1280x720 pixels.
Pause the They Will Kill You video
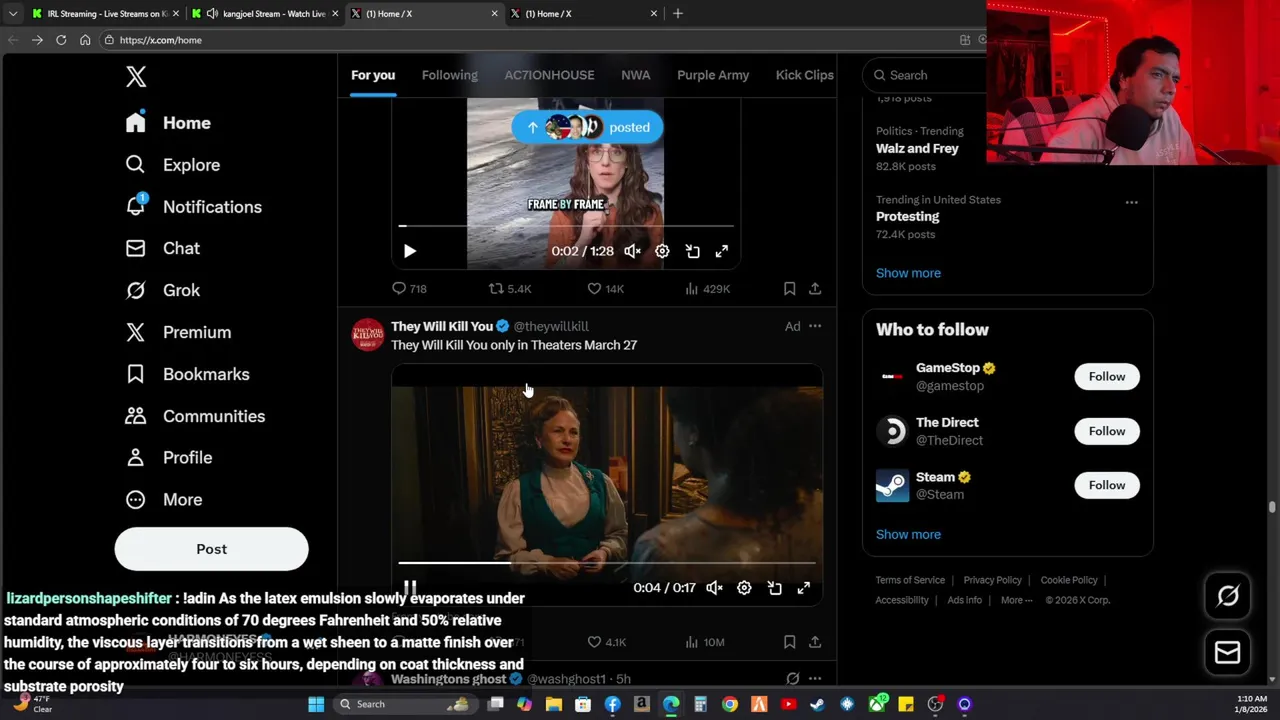[x=410, y=588]
